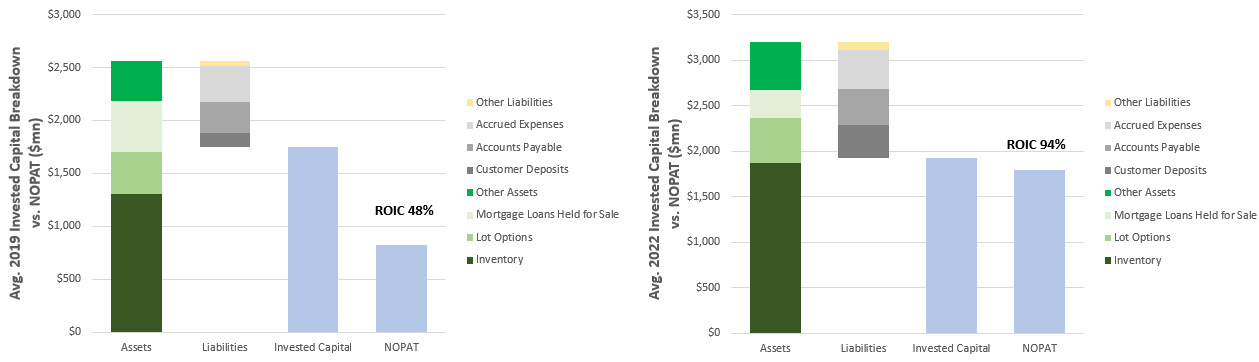The width and height of the screenshot is (1259, 362).
Task: Click Other Assets swatch in 2019 legend
Action: click(469, 192)
